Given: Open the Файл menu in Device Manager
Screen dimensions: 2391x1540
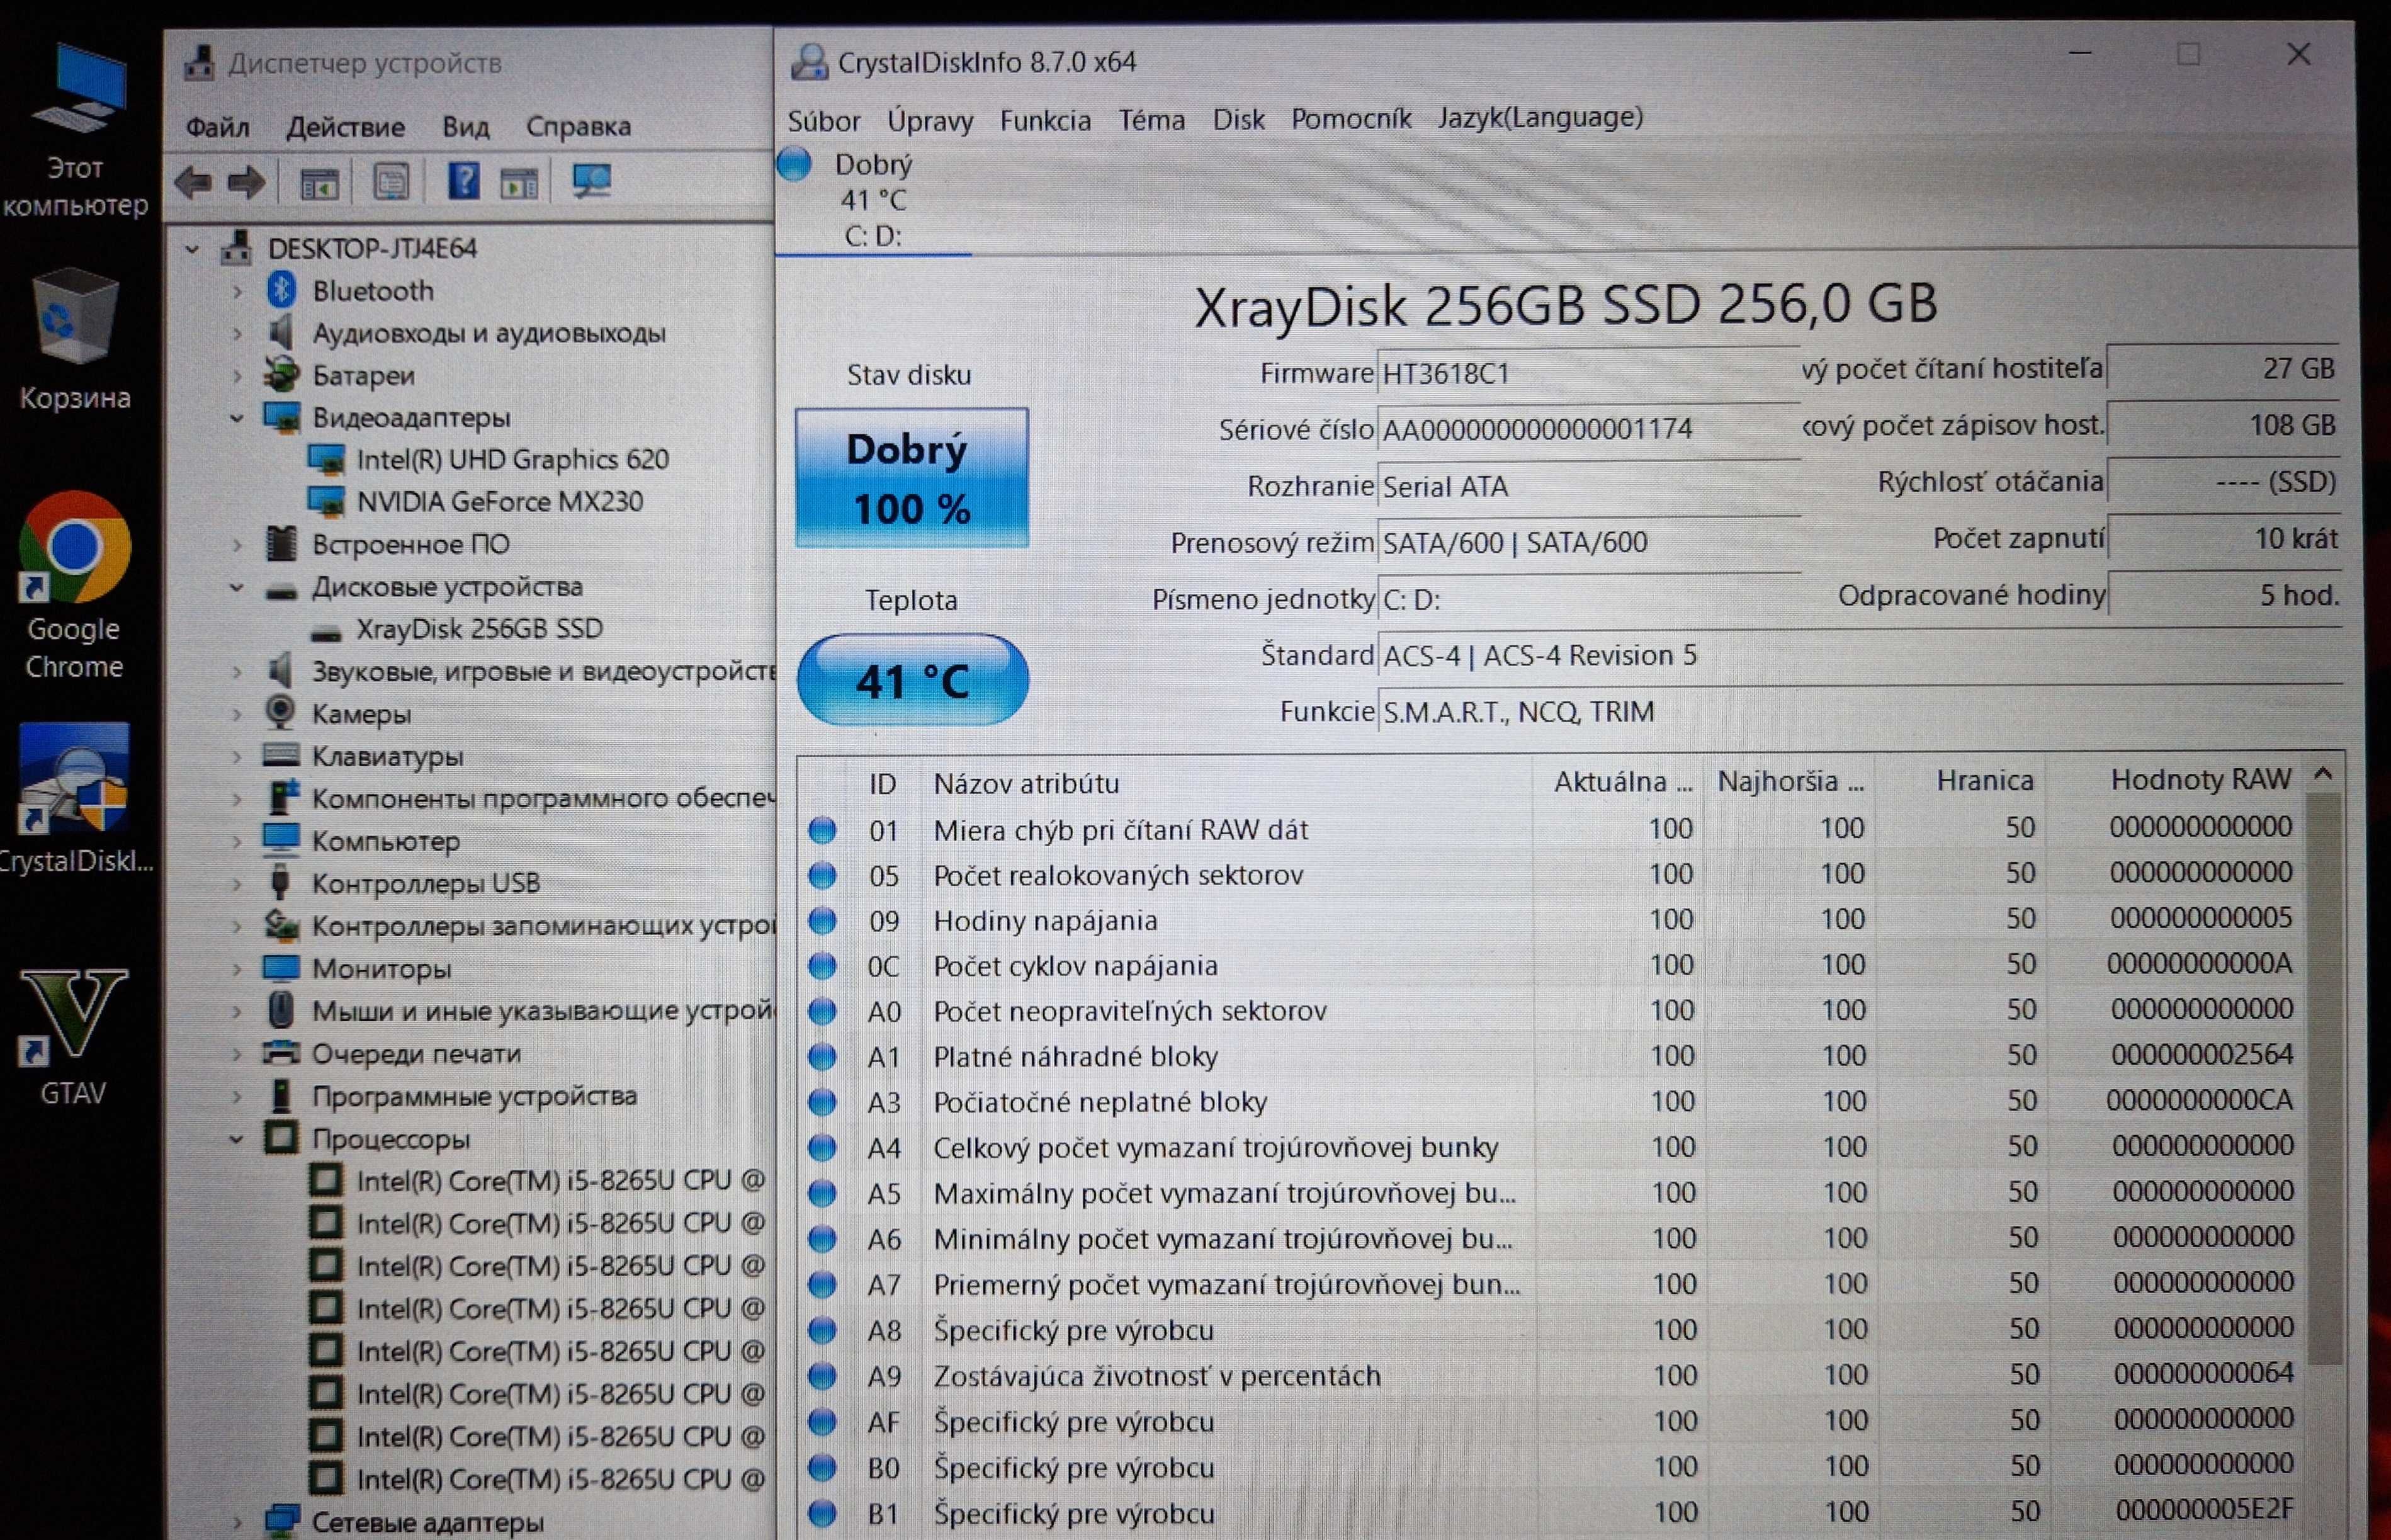Looking at the screenshot, I should (x=218, y=127).
